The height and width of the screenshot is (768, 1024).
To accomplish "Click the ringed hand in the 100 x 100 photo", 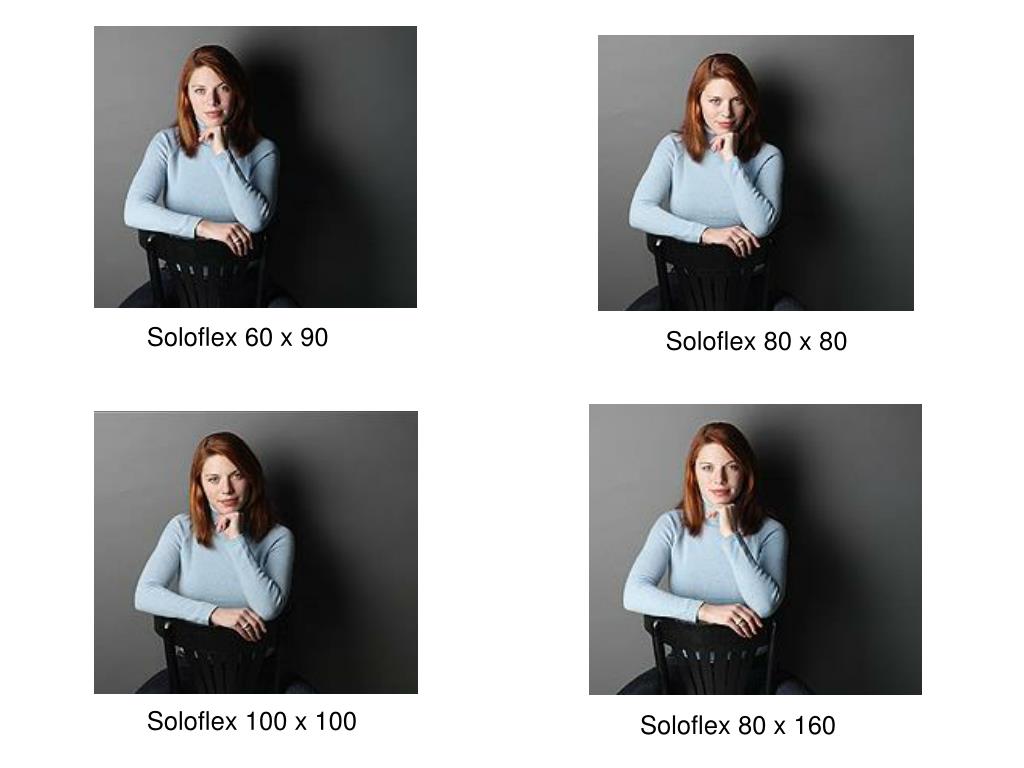I will (243, 623).
